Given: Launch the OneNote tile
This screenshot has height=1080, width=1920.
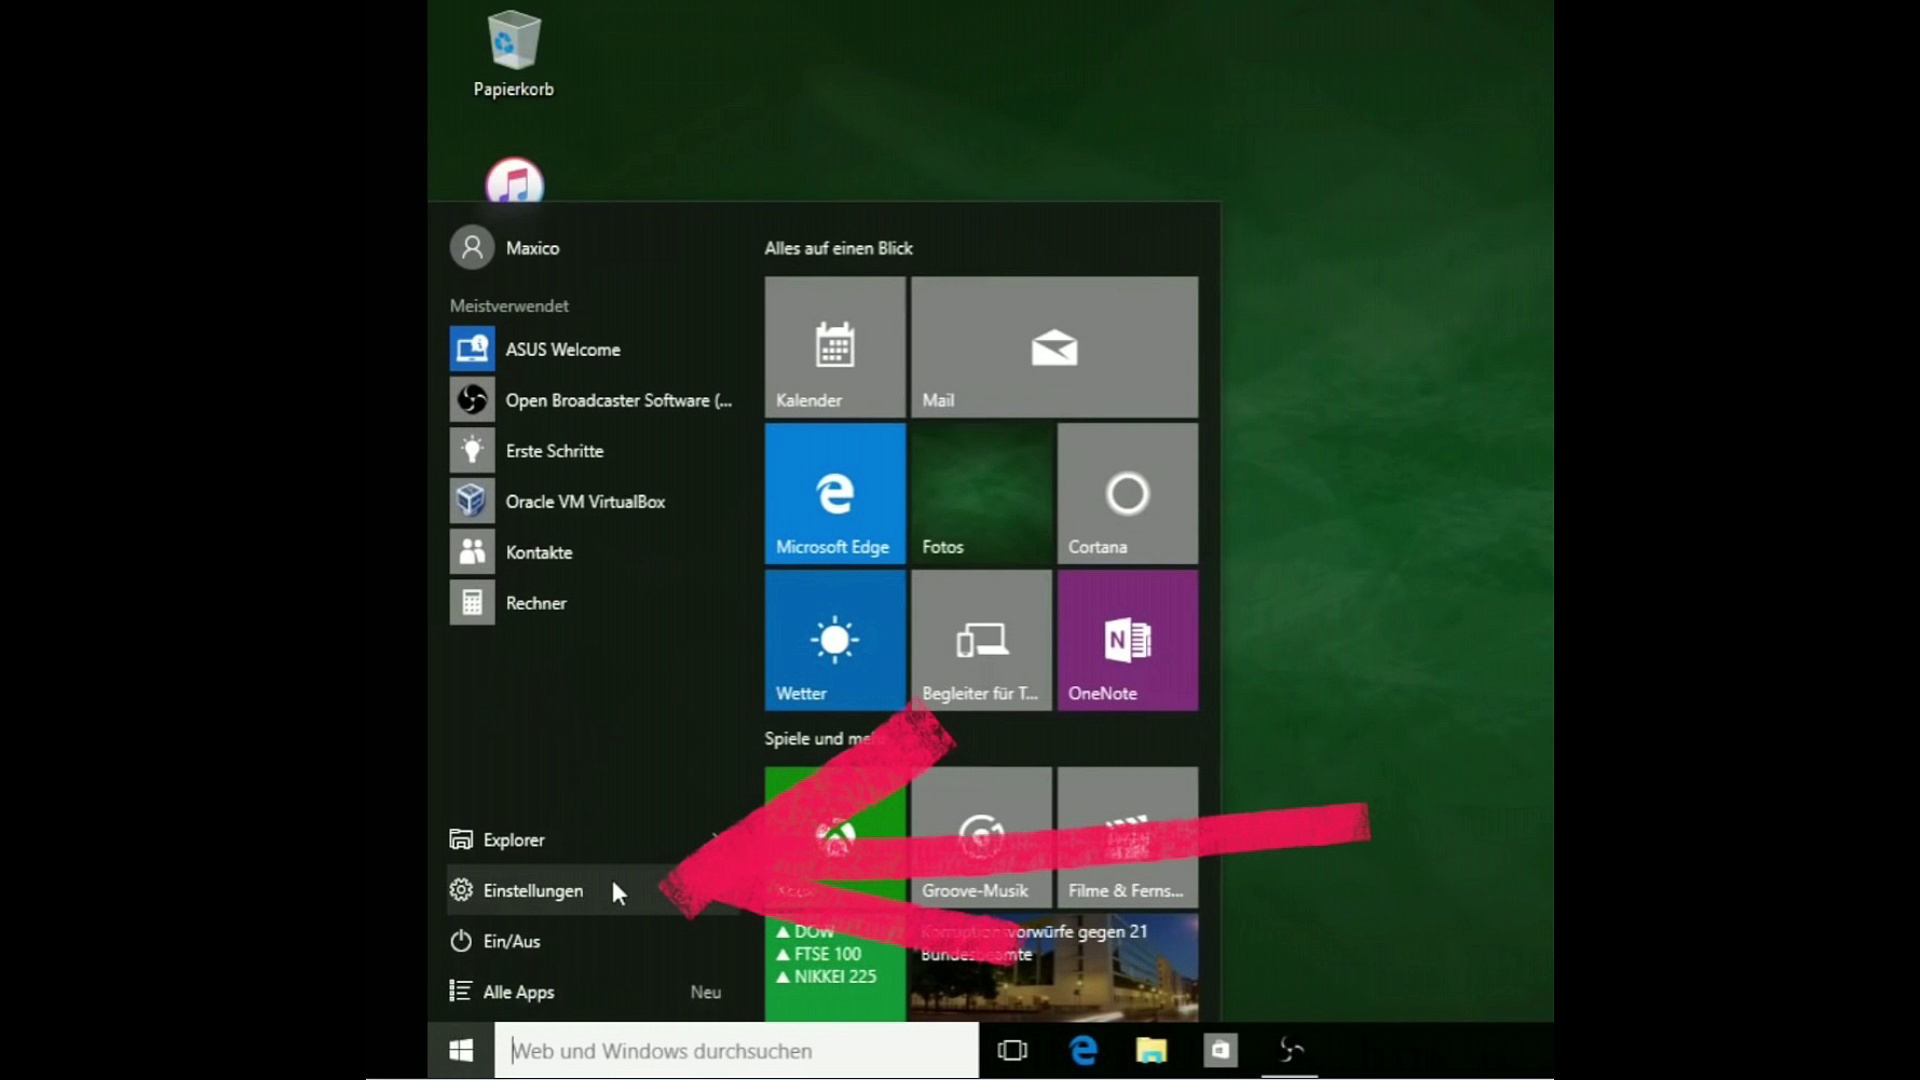Looking at the screenshot, I should [x=1127, y=640].
